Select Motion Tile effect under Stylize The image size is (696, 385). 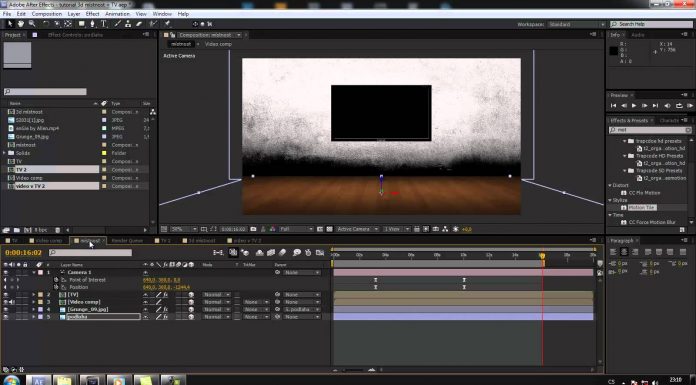[641, 207]
